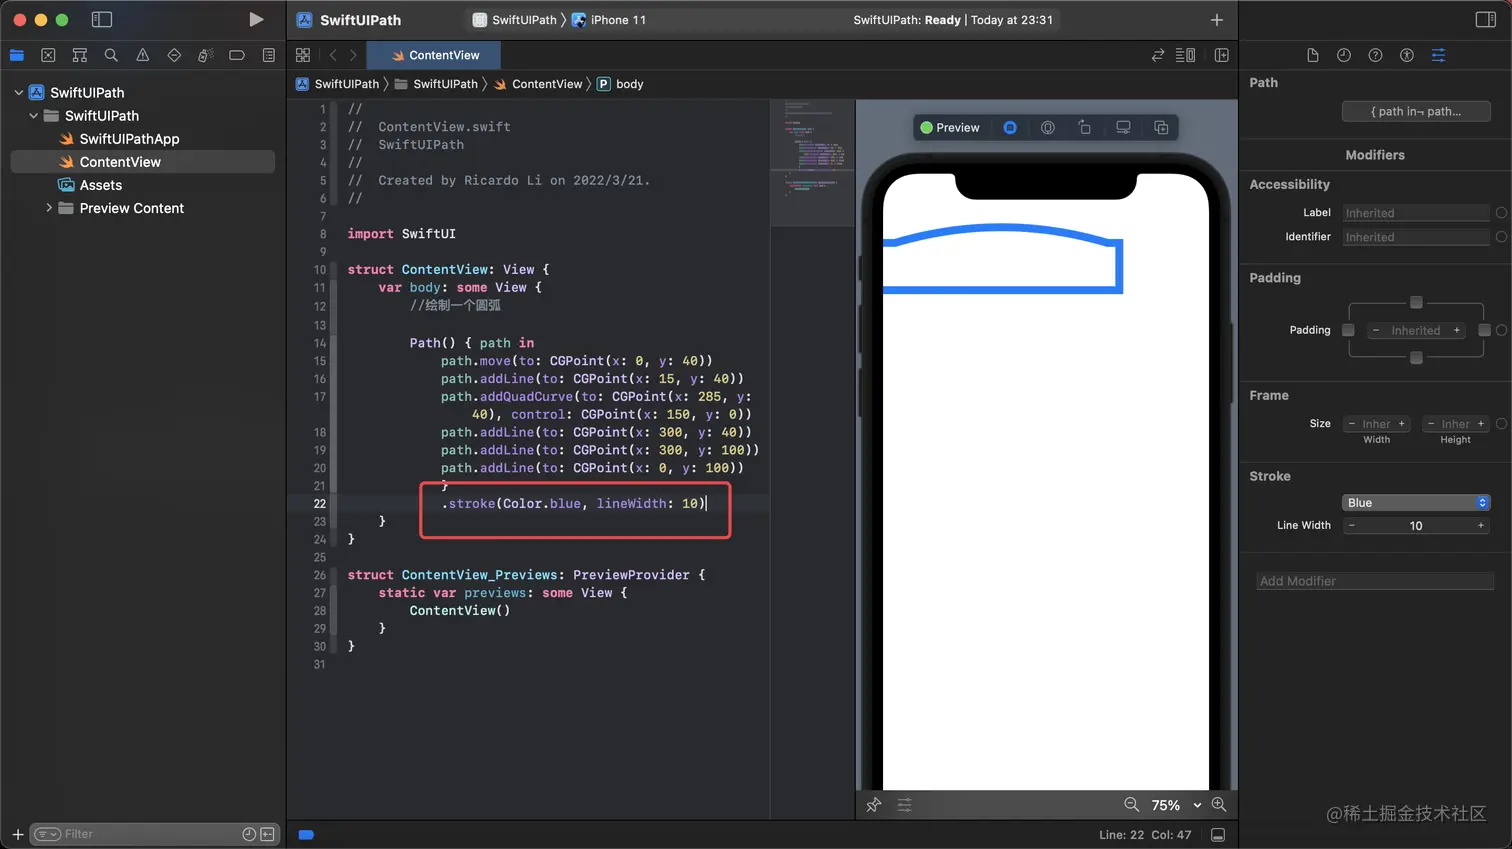1512x849 pixels.
Task: Run the app with the play button
Action: [x=256, y=19]
